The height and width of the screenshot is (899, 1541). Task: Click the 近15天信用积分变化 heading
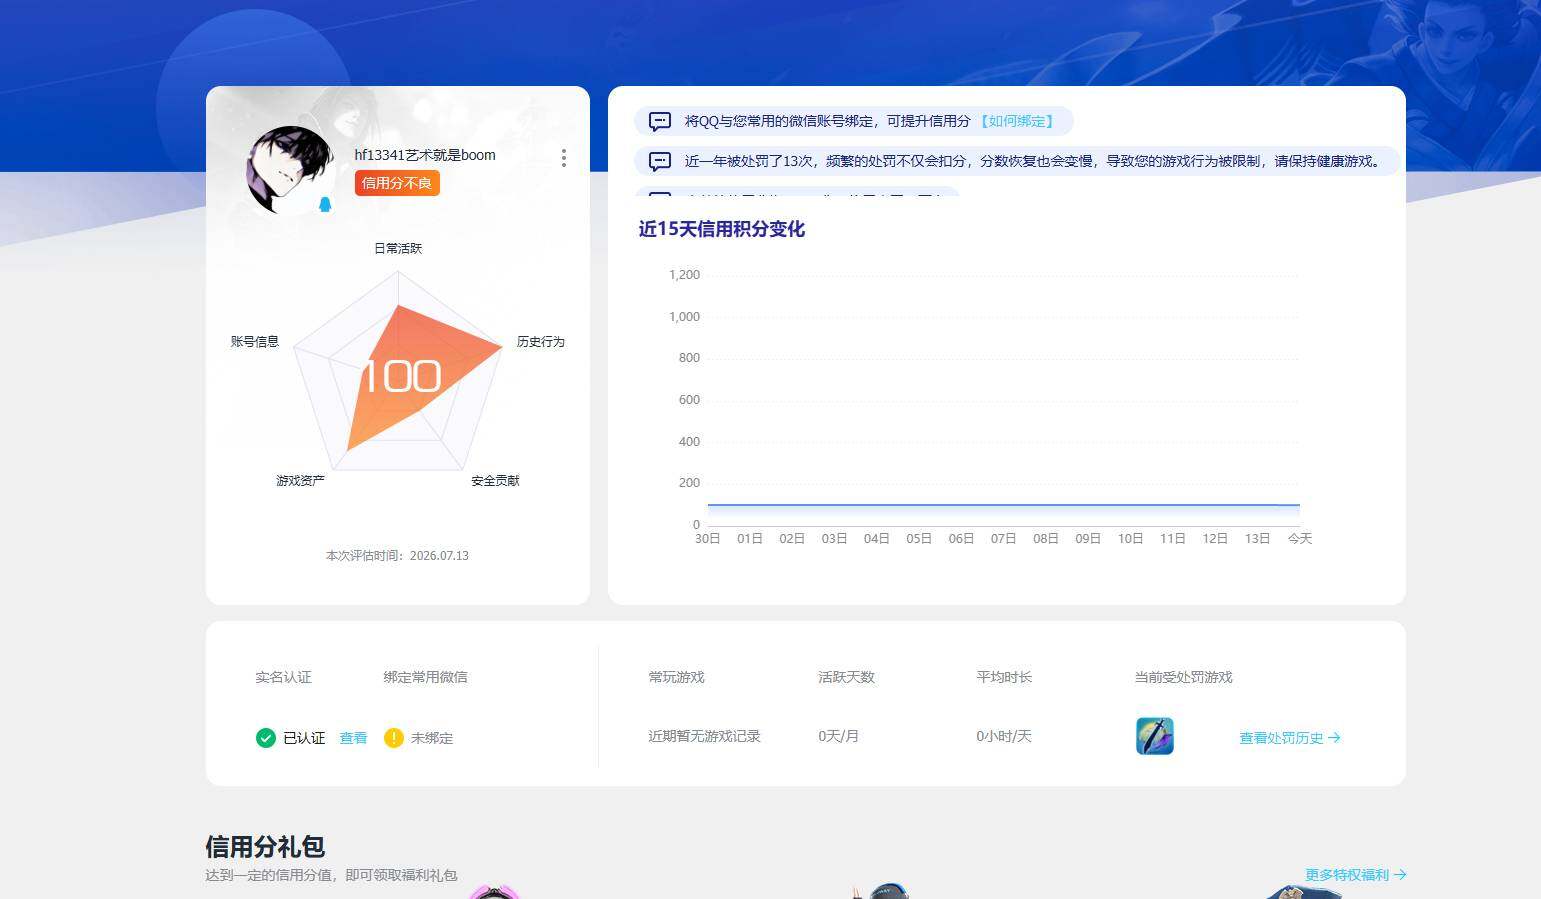(722, 229)
